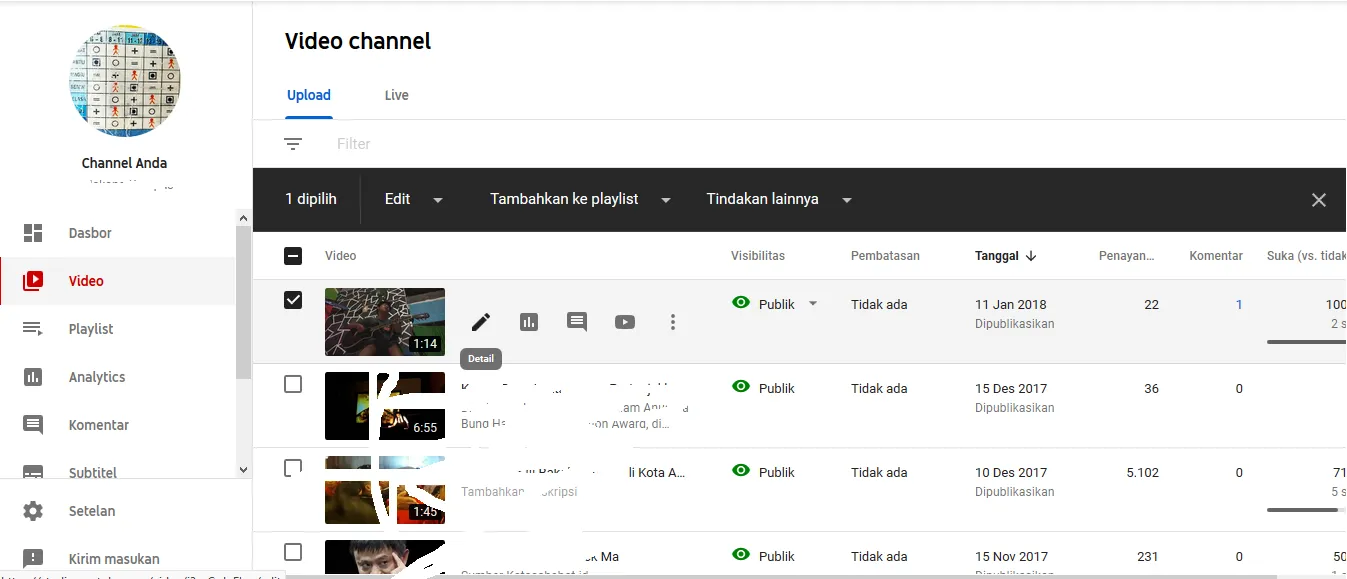Tick the checkbox for 15 Des 2017 video
This screenshot has width=1347, height=579.
click(x=293, y=384)
